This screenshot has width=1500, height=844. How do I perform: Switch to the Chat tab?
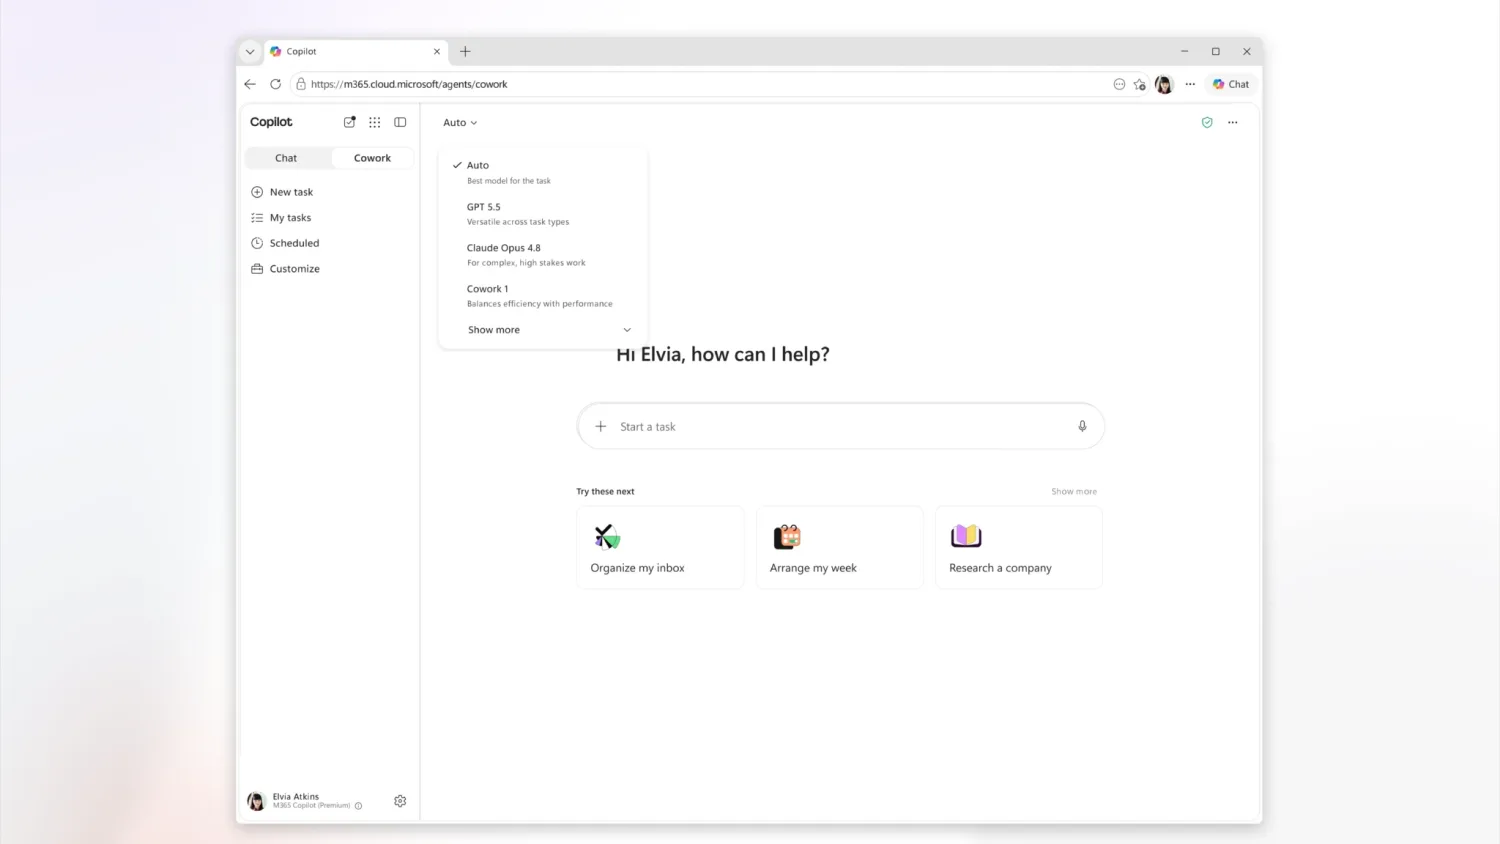(x=286, y=158)
